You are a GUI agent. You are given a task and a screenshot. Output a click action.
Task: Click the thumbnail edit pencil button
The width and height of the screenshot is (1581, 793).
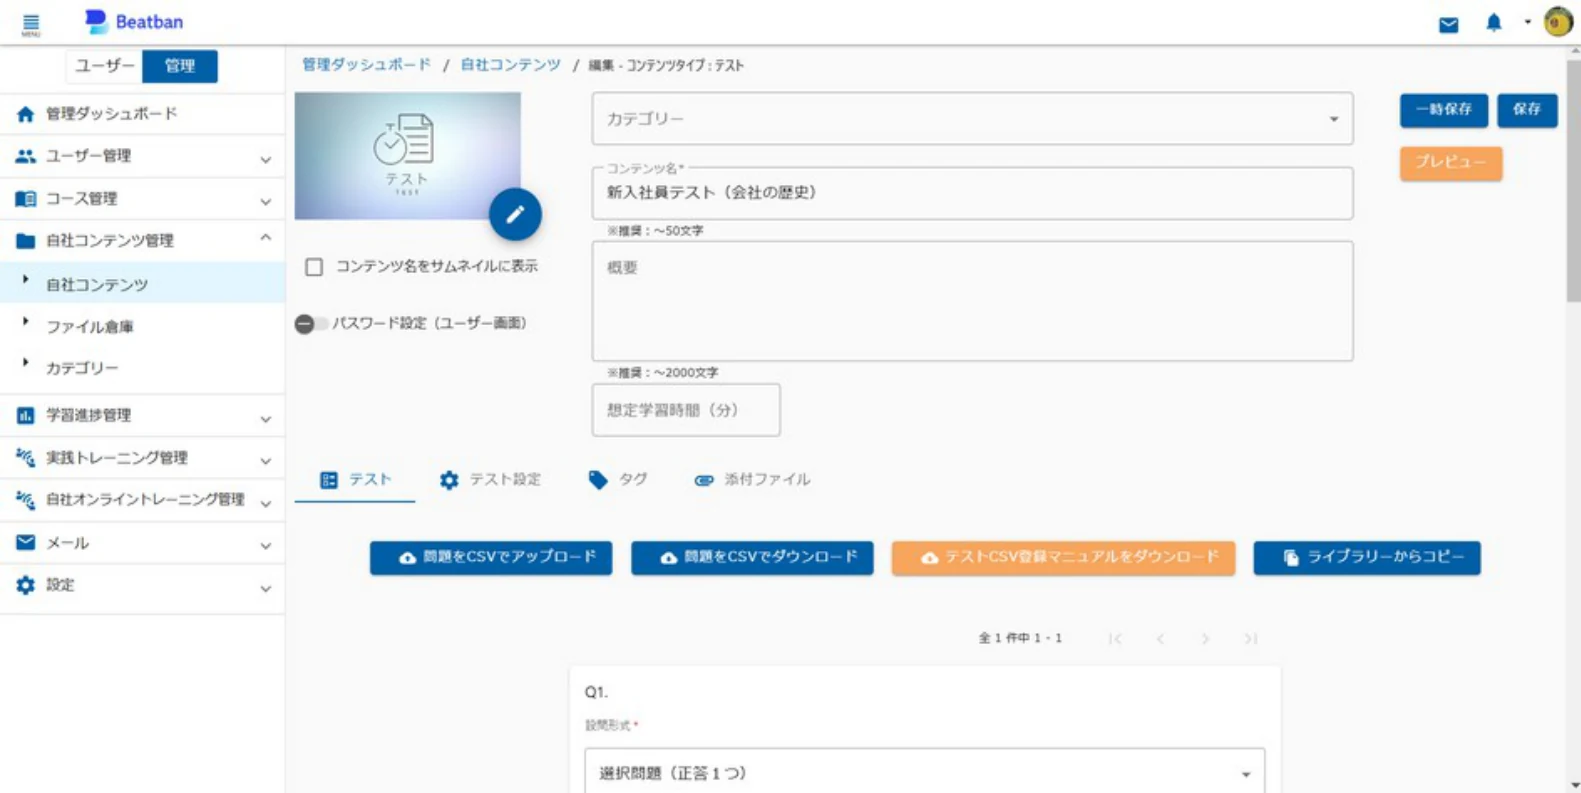(x=515, y=214)
